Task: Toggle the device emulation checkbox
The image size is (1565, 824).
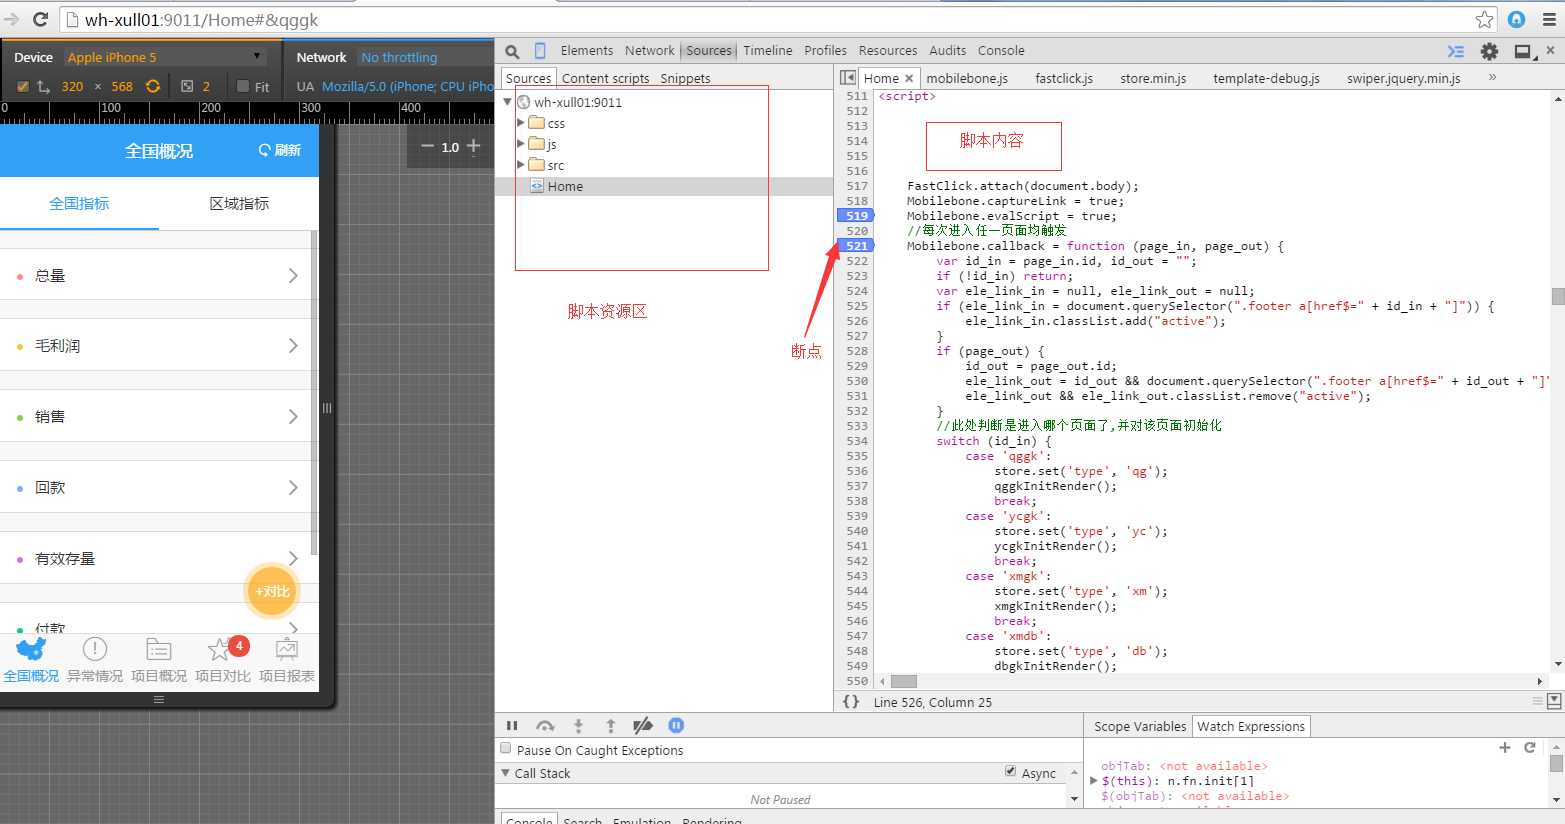Action: point(22,86)
